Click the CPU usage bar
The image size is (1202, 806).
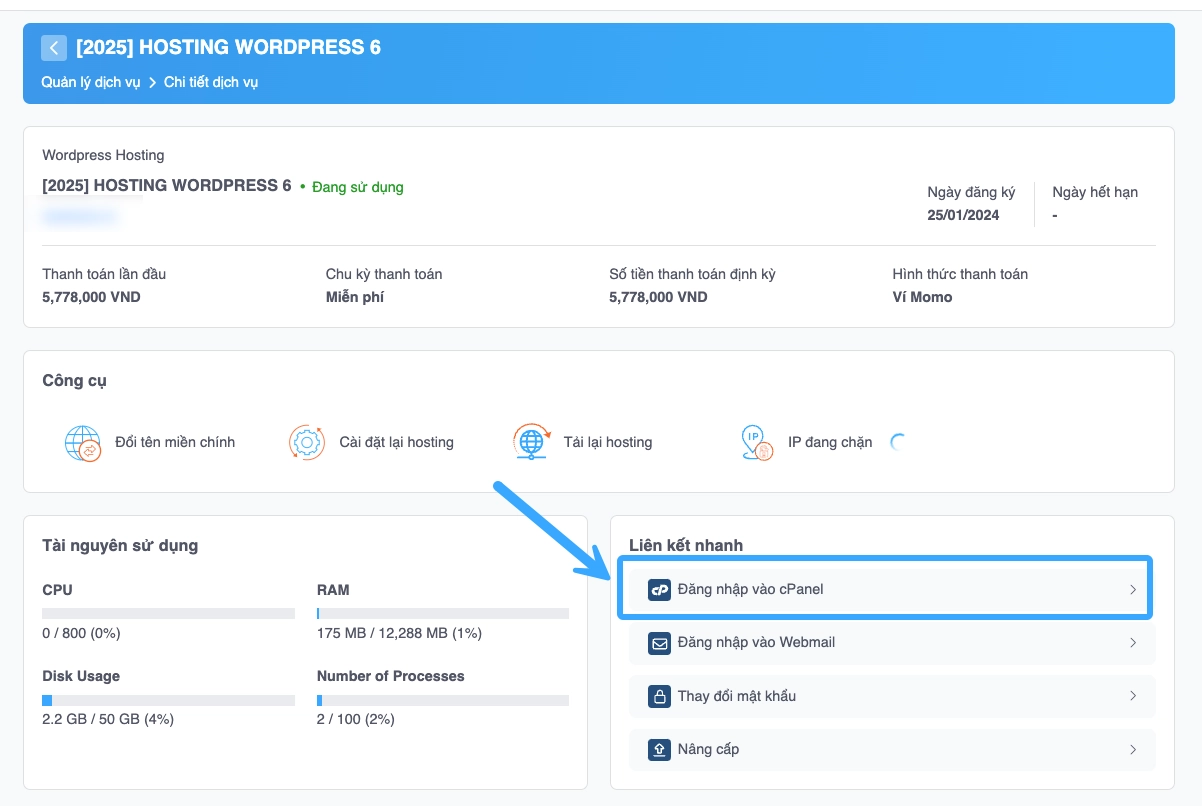point(168,613)
